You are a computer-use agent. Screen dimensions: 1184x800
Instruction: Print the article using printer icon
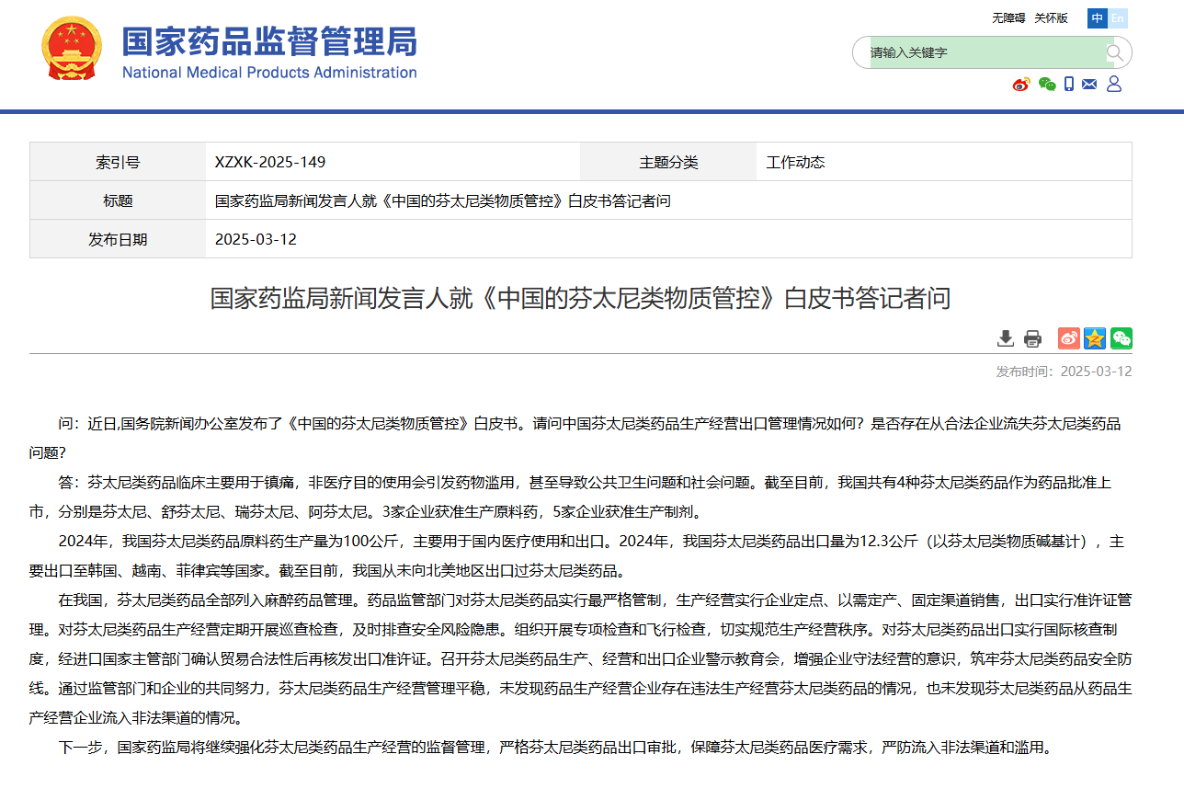coord(1033,338)
